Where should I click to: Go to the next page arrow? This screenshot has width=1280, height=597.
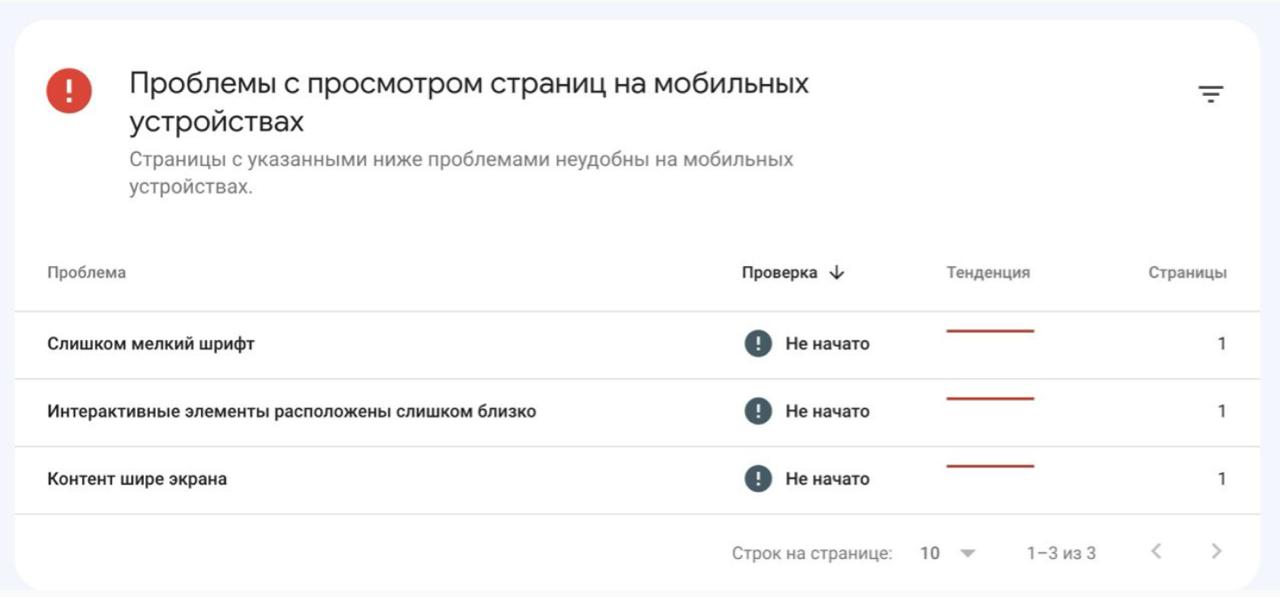pyautogui.click(x=1216, y=551)
